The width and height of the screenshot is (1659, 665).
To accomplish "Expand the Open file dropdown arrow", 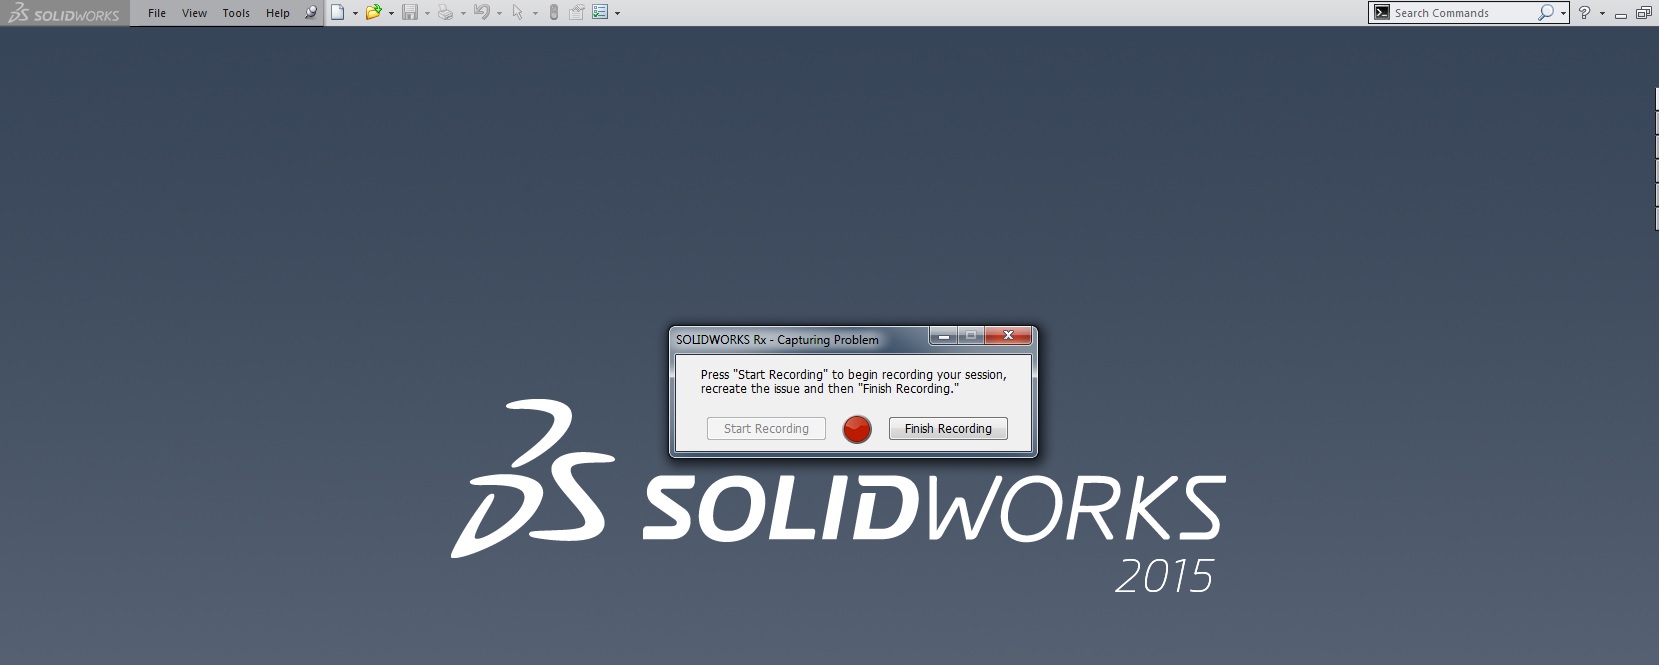I will 391,14.
